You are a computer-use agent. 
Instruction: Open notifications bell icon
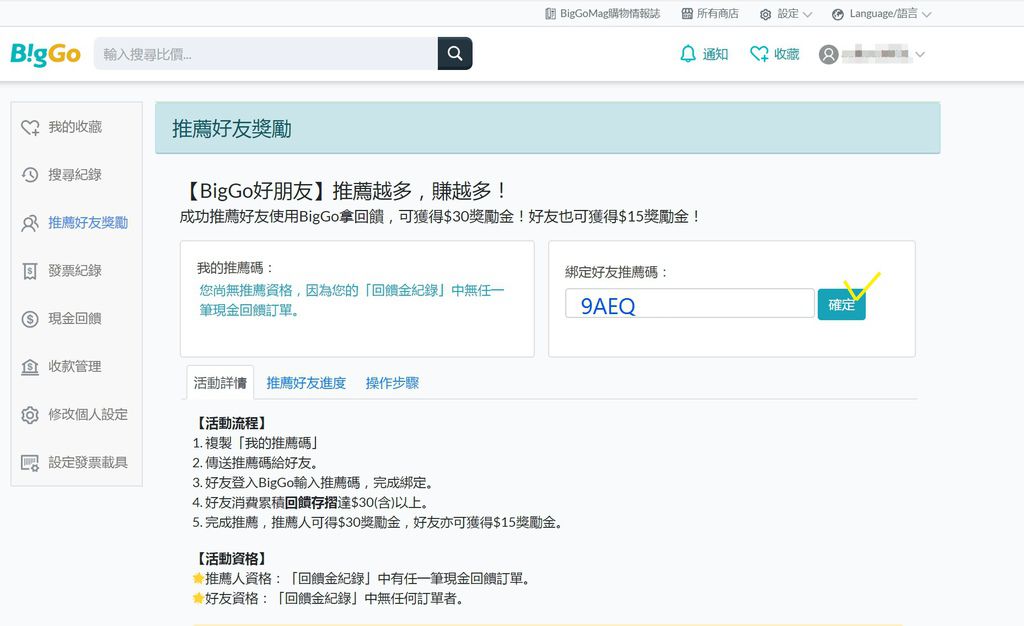[x=688, y=54]
